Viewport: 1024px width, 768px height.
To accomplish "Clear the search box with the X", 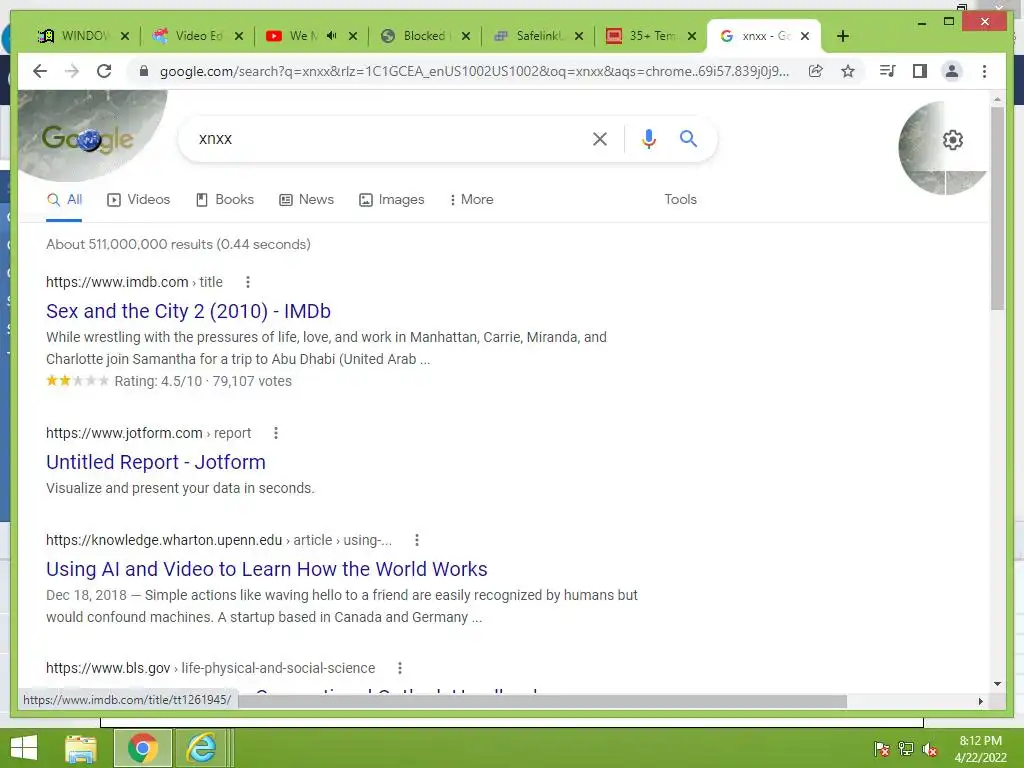I will coord(600,139).
